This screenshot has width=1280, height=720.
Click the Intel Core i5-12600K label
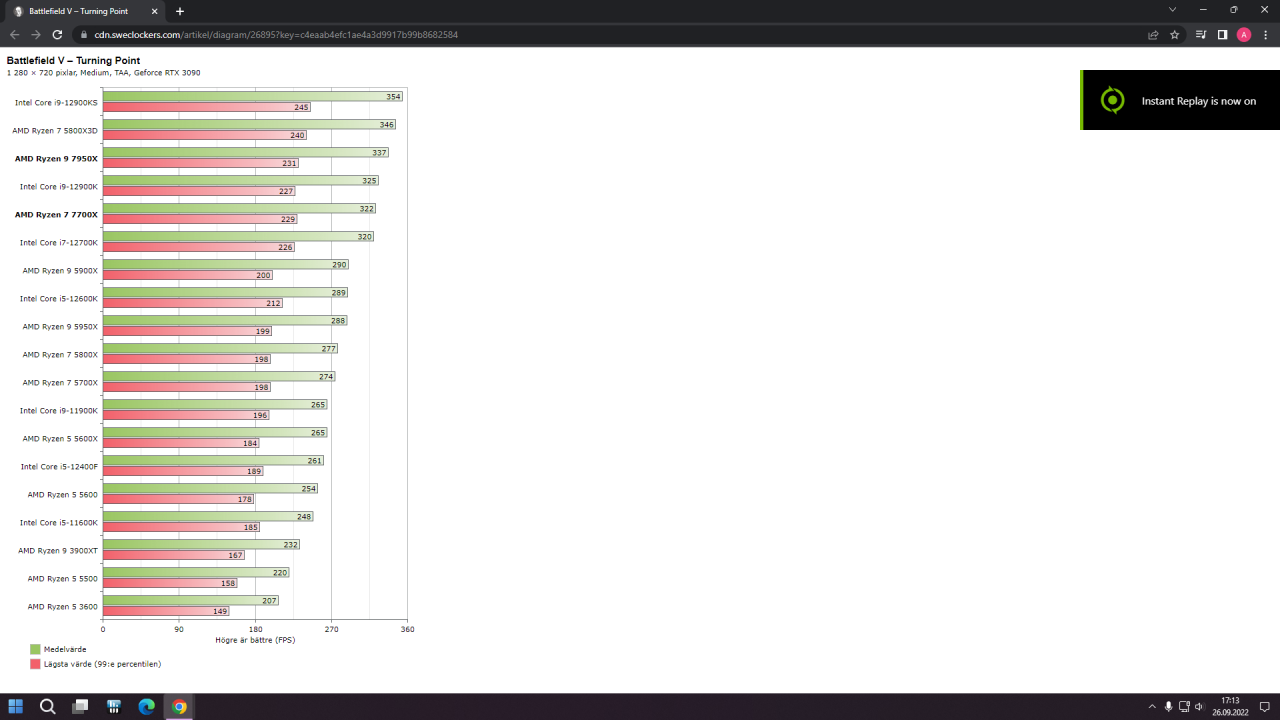(x=59, y=298)
